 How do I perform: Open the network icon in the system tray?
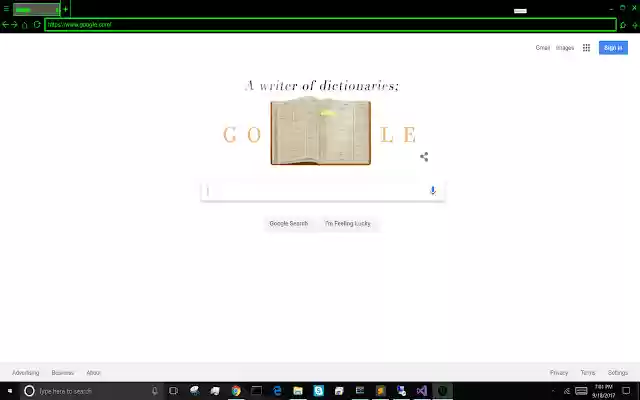click(567, 391)
